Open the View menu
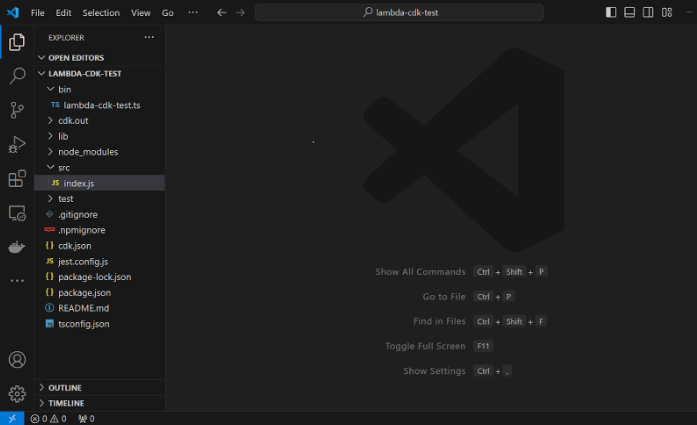The image size is (697, 425). pos(140,13)
